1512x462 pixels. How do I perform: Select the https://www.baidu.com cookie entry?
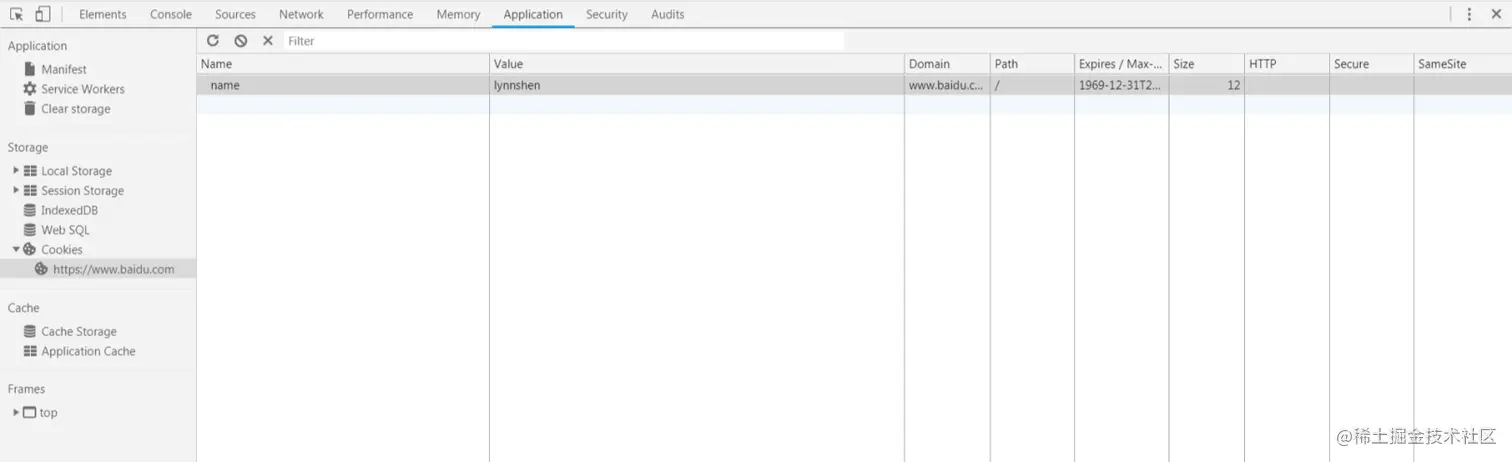click(113, 269)
